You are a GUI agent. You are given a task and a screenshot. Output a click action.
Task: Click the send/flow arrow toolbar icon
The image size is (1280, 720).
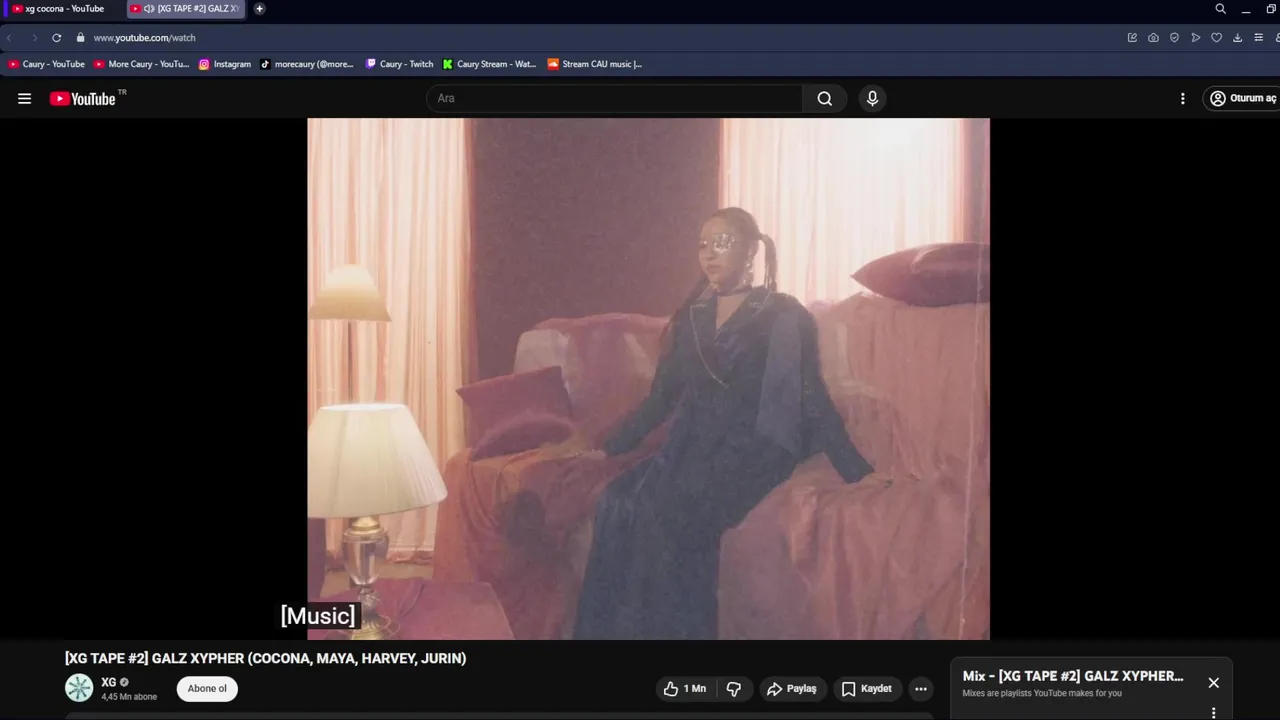pos(1195,38)
